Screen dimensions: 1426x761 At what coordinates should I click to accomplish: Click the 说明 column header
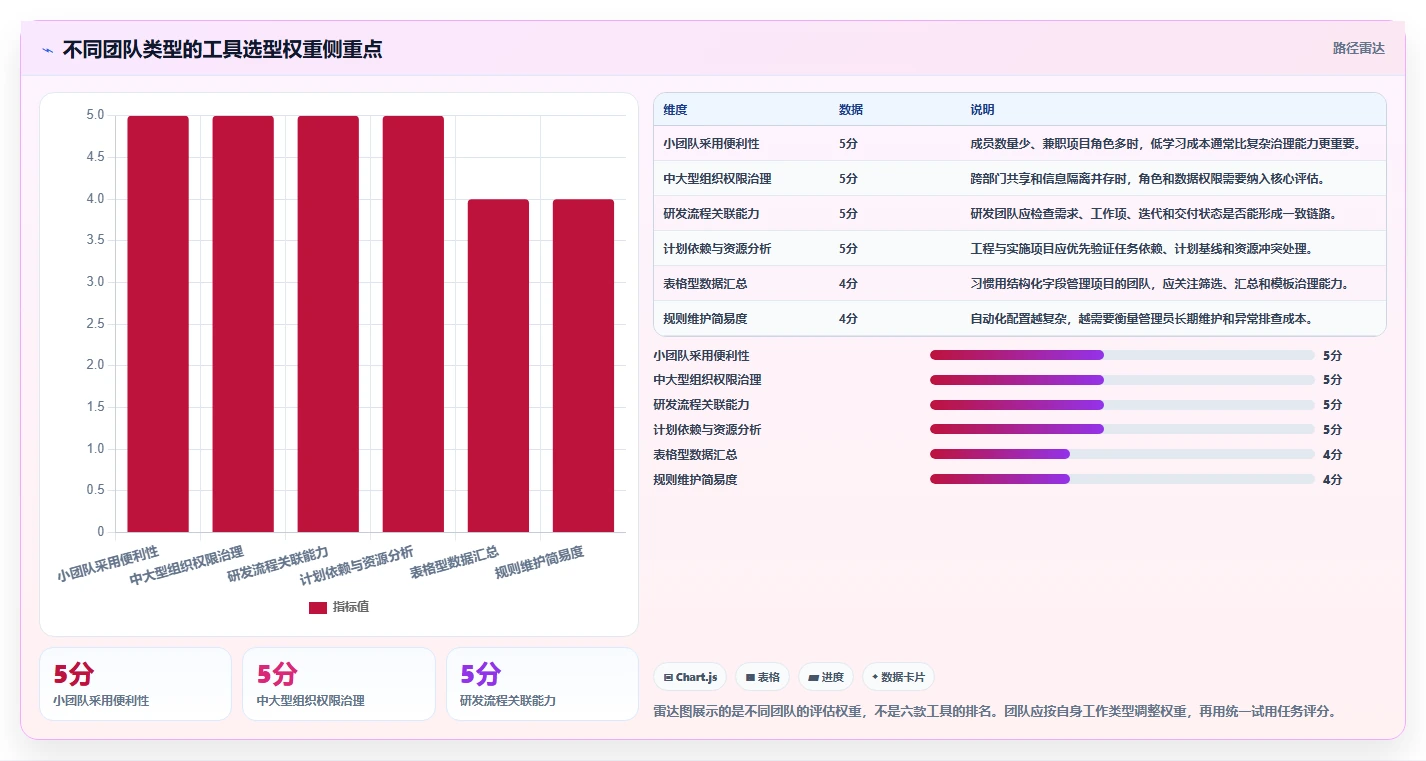pos(982,109)
